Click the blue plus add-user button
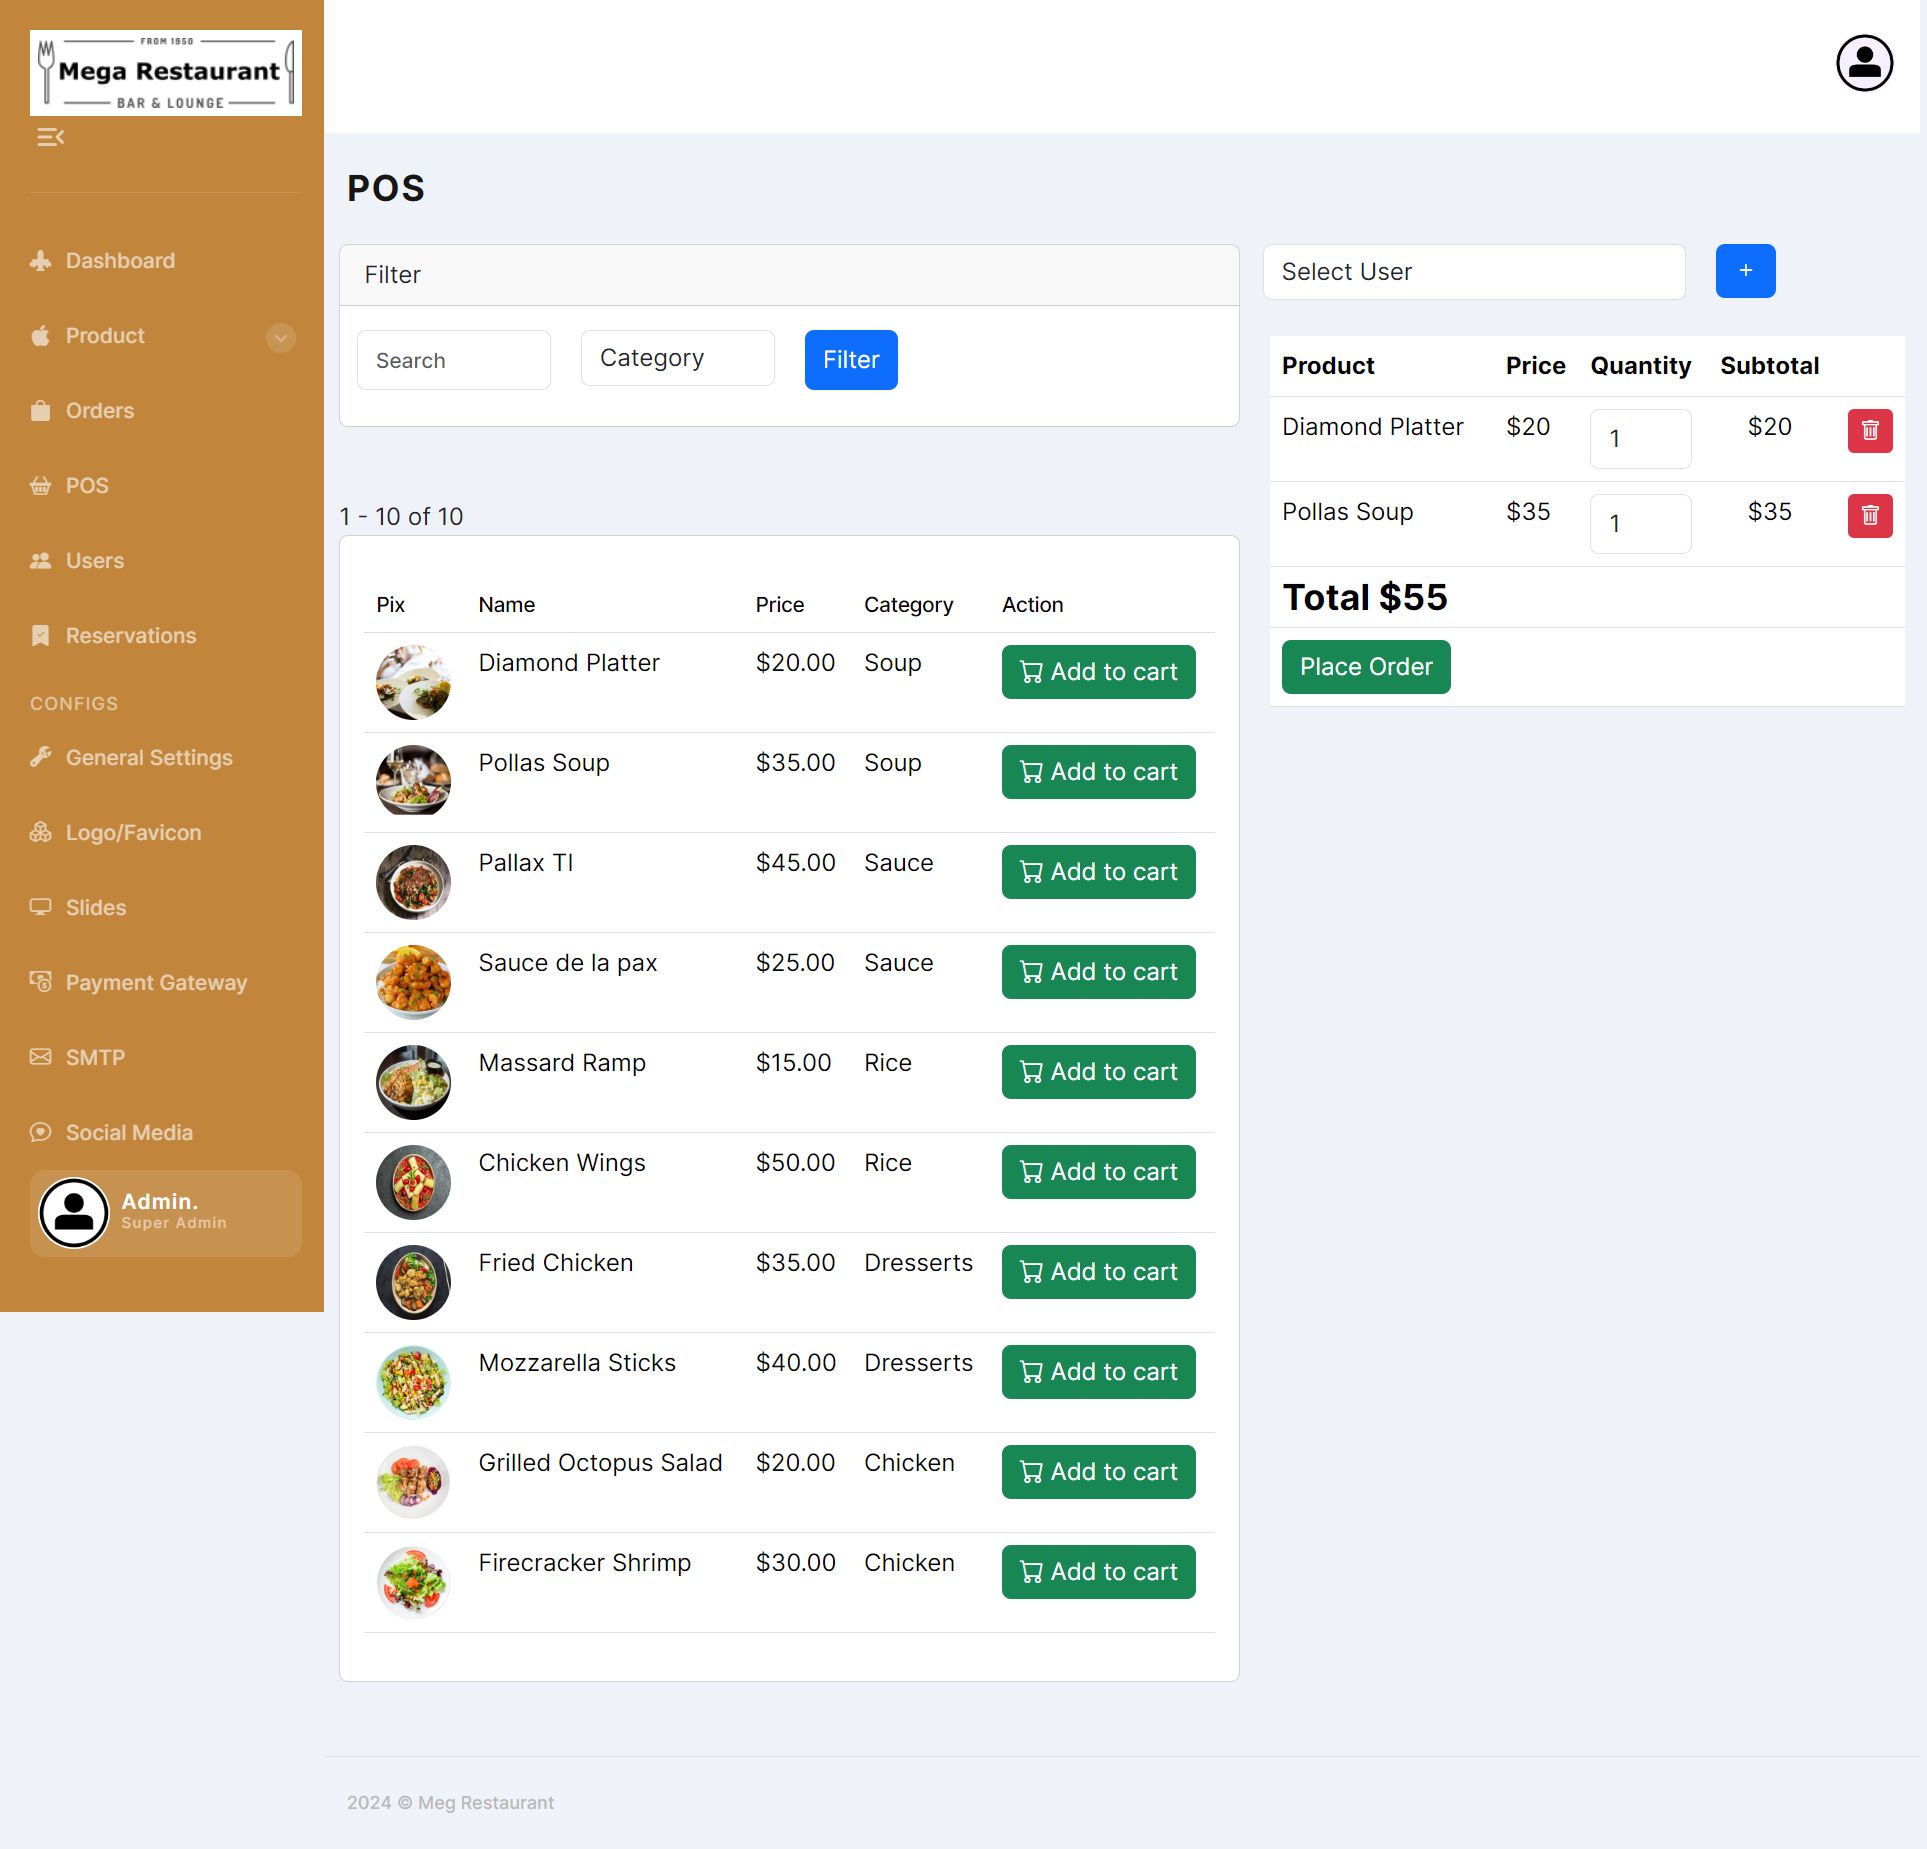 point(1744,271)
